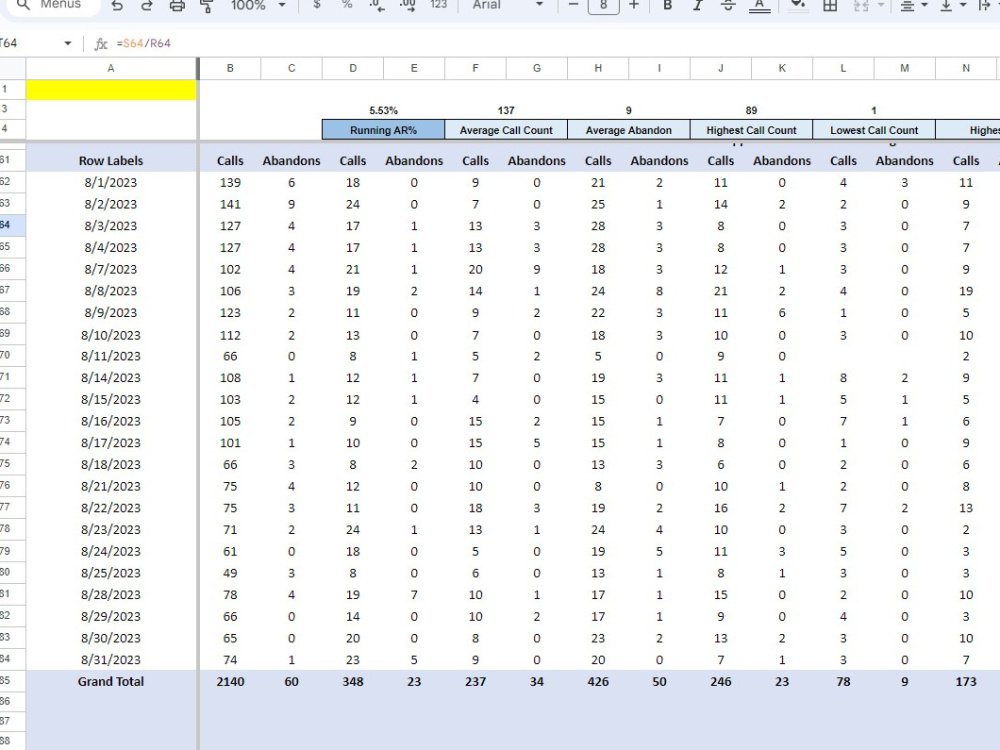Click the font size field showing 8
This screenshot has height=750, width=1000.
tap(603, 5)
